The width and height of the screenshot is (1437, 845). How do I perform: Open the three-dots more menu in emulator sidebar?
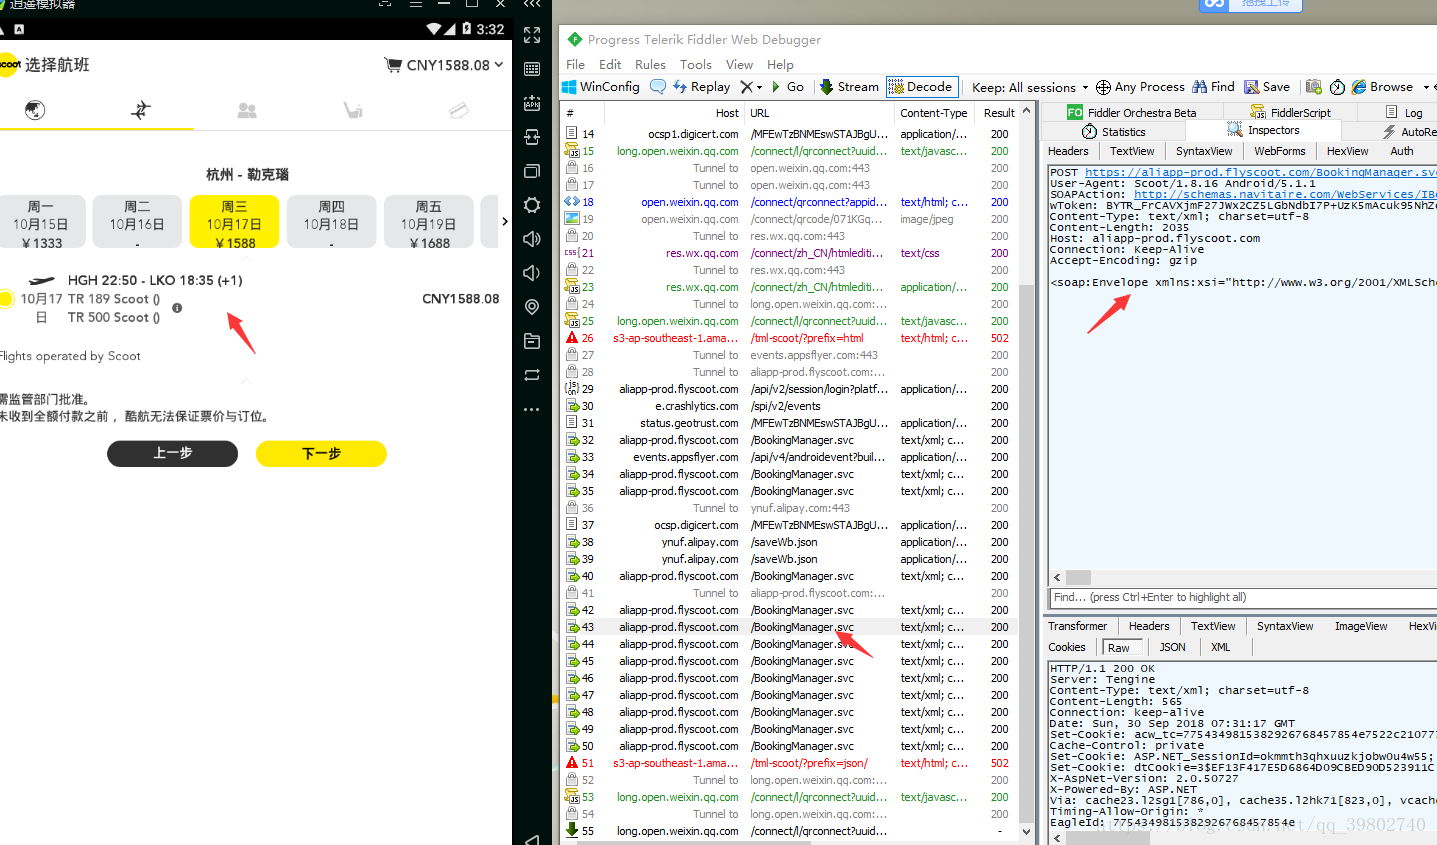(x=532, y=409)
